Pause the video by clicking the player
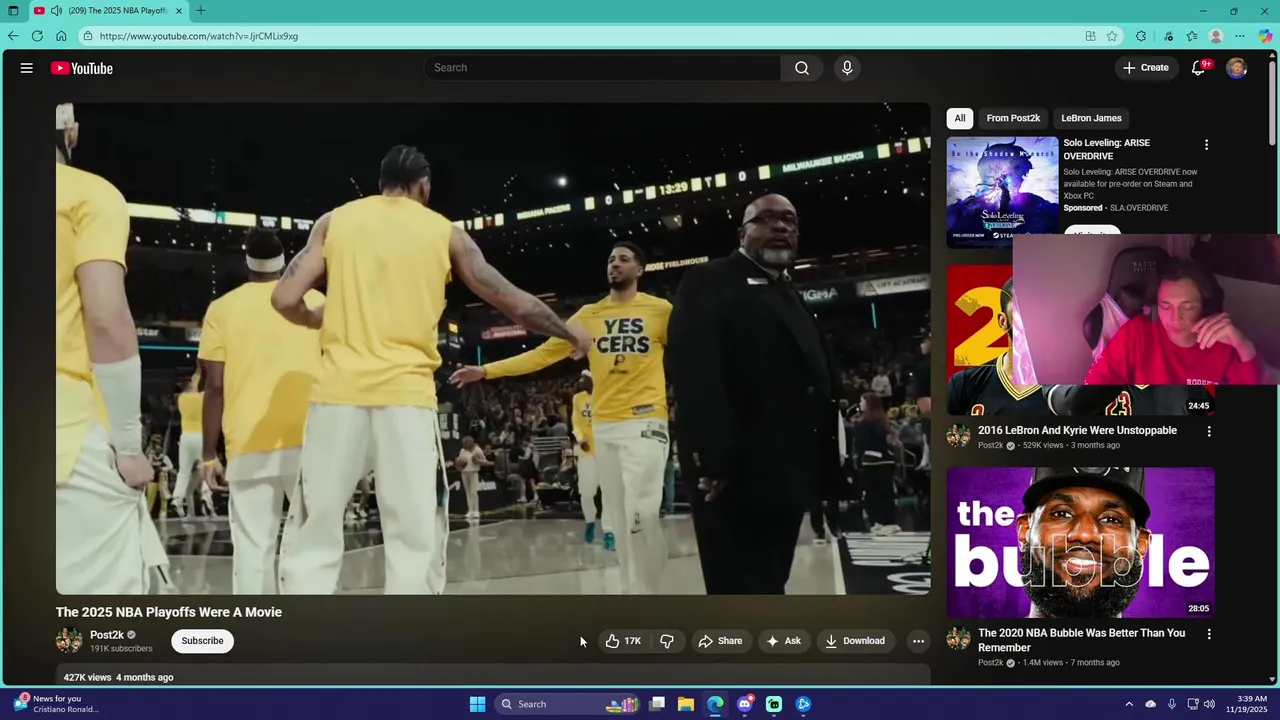The width and height of the screenshot is (1280, 720). [493, 349]
